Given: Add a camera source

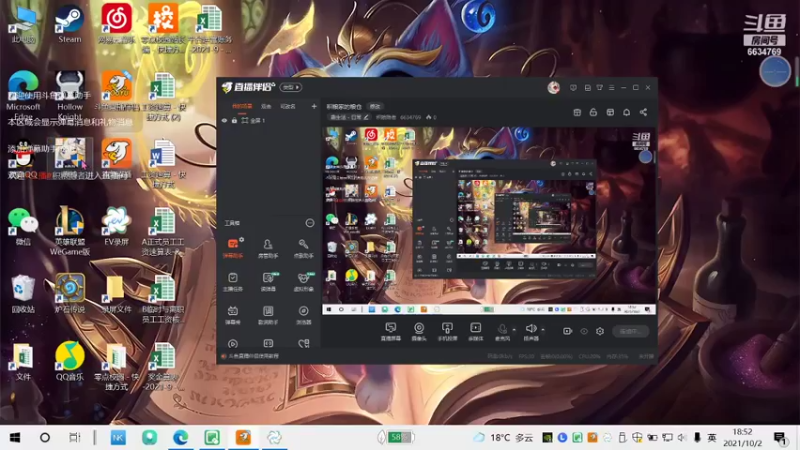Looking at the screenshot, I should [419, 331].
